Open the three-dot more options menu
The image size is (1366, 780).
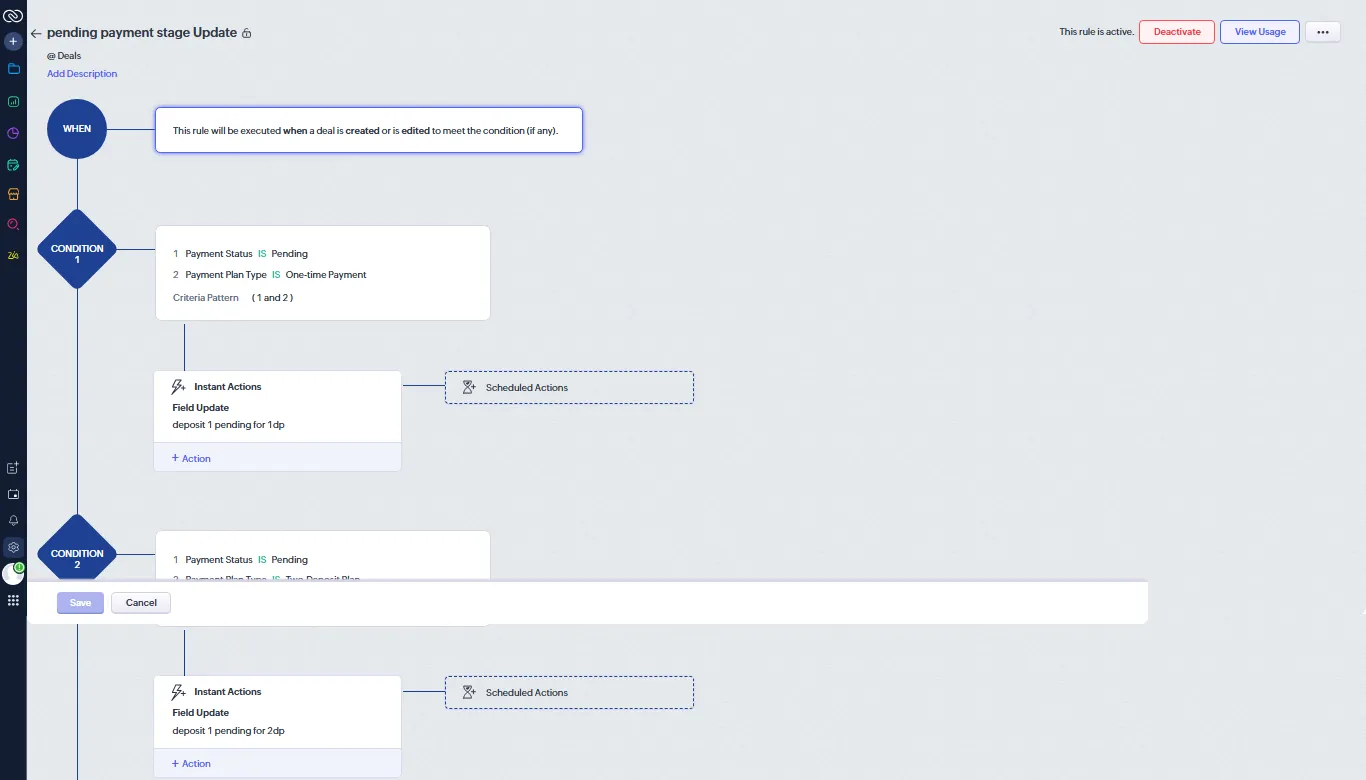point(1323,32)
